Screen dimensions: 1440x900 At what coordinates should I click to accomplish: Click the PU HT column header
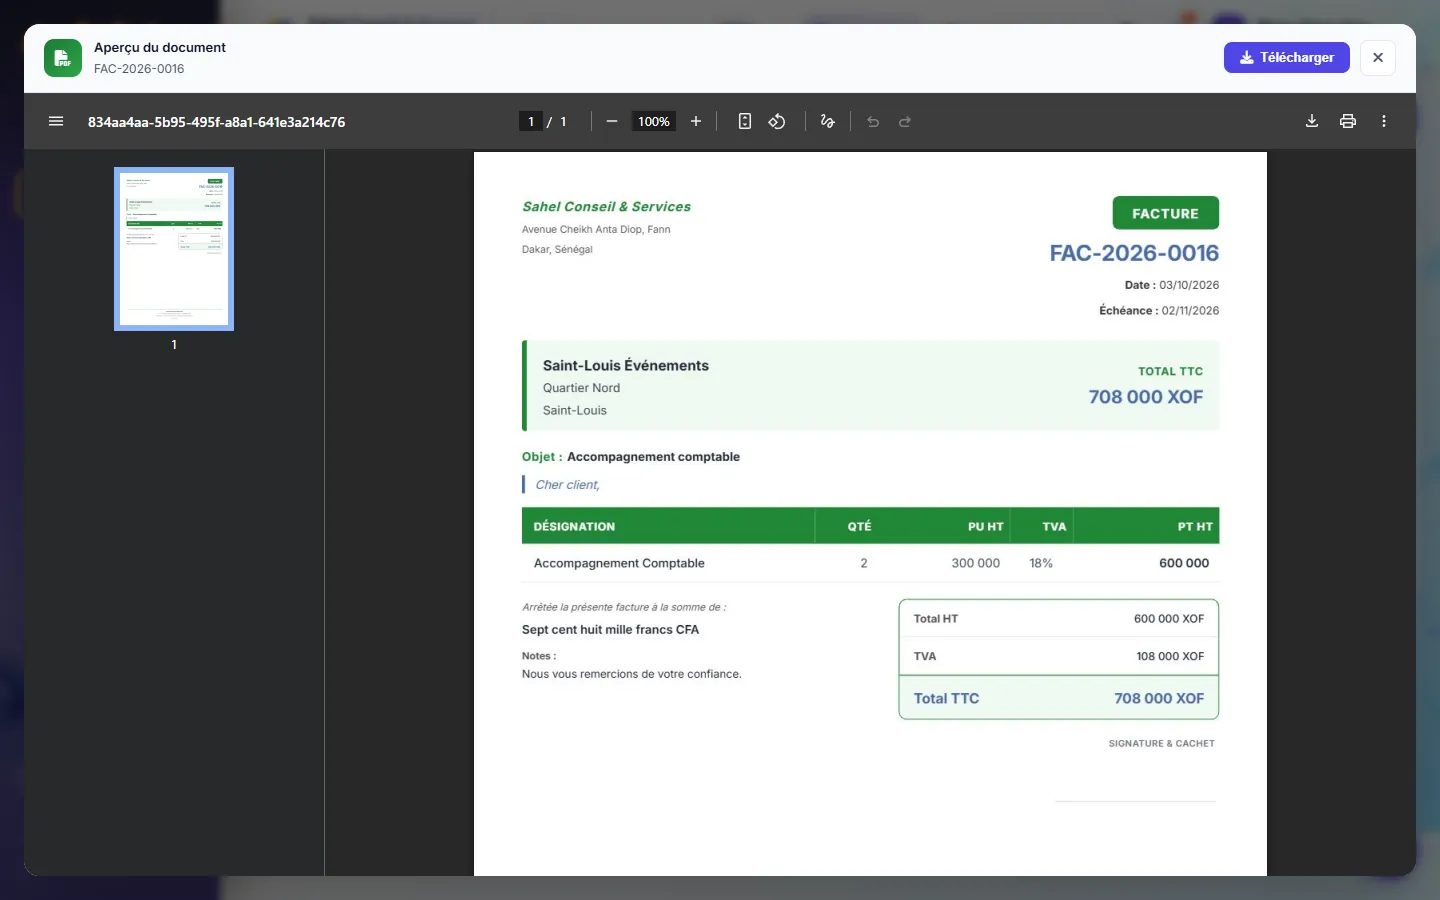point(985,526)
